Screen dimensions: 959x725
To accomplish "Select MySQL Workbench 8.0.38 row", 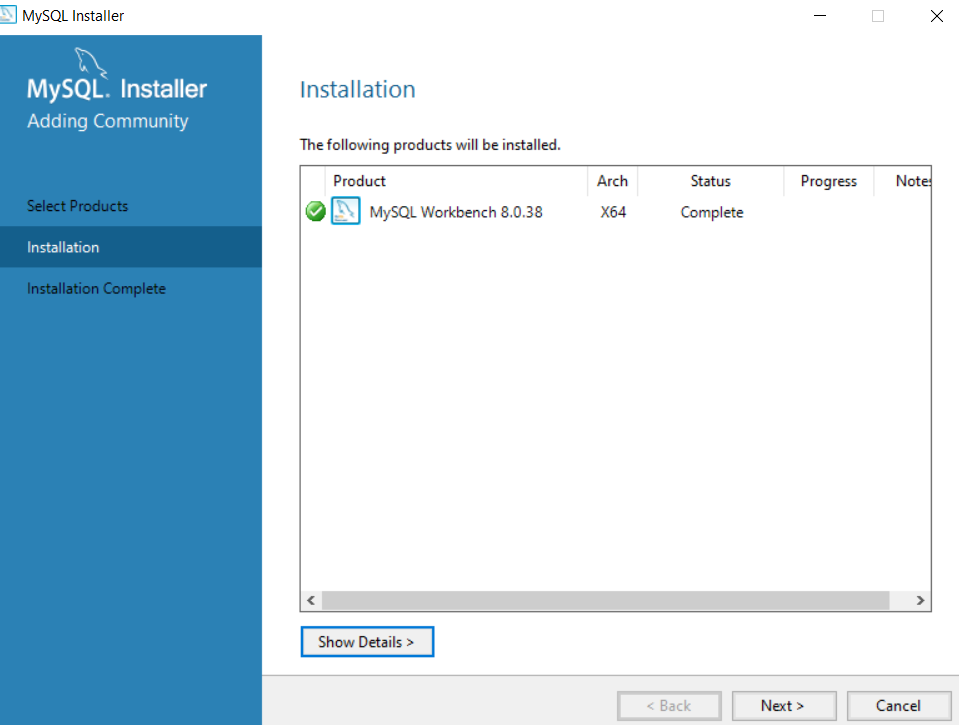I will click(616, 212).
